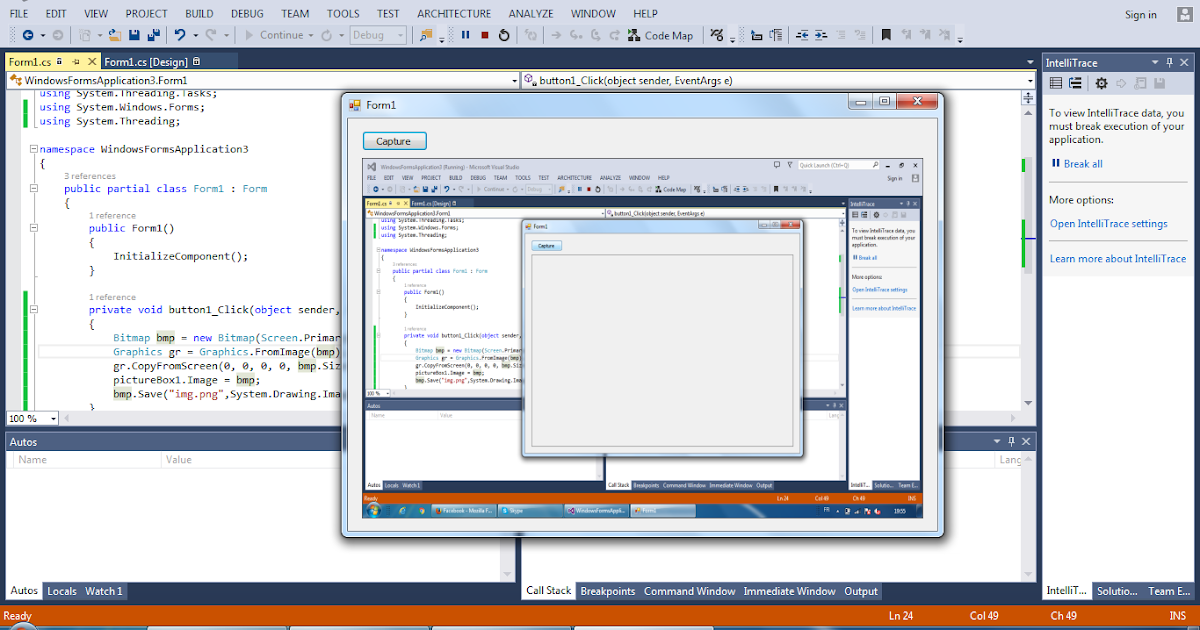Switch to the Breakpoints tab

pyautogui.click(x=607, y=591)
